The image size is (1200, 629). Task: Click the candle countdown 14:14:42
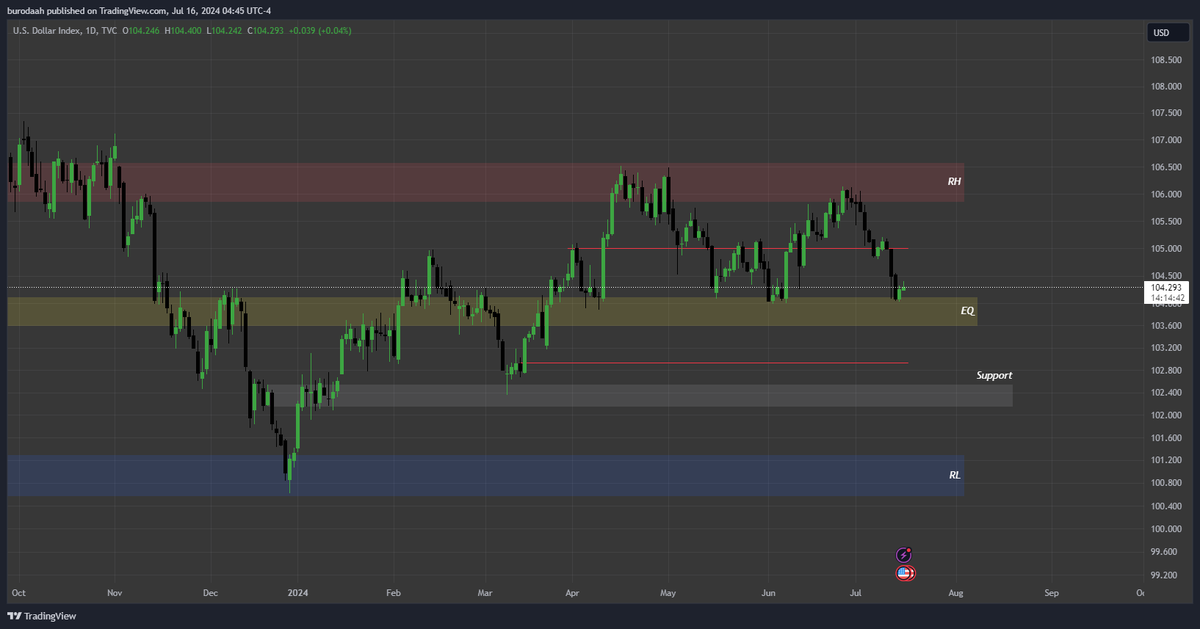(1166, 298)
